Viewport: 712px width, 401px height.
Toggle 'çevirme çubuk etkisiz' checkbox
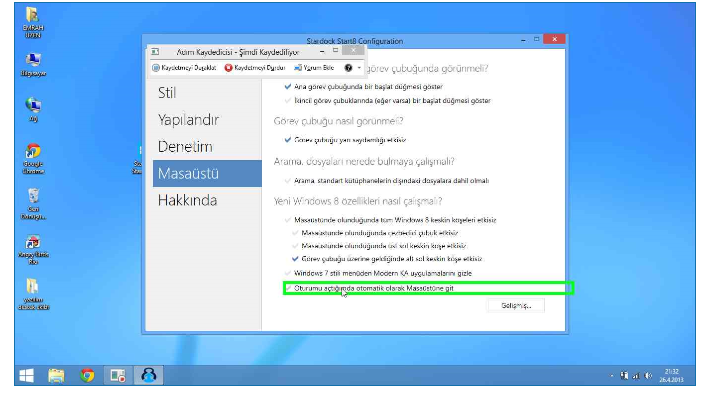click(295, 233)
